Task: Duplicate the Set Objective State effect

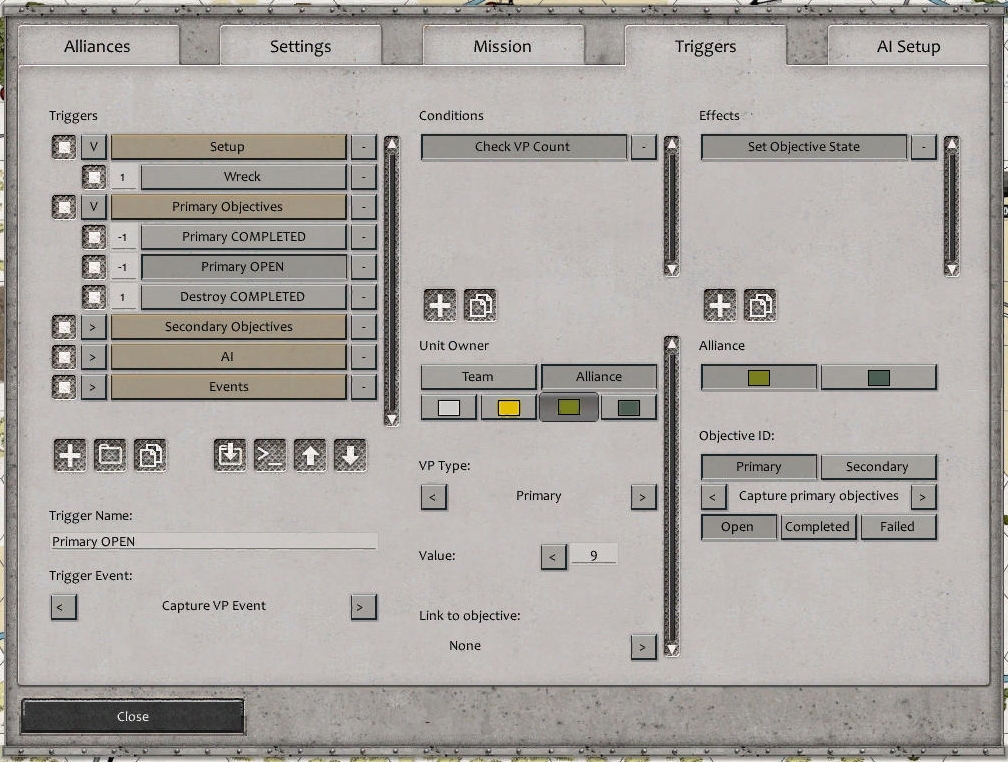Action: 760,305
